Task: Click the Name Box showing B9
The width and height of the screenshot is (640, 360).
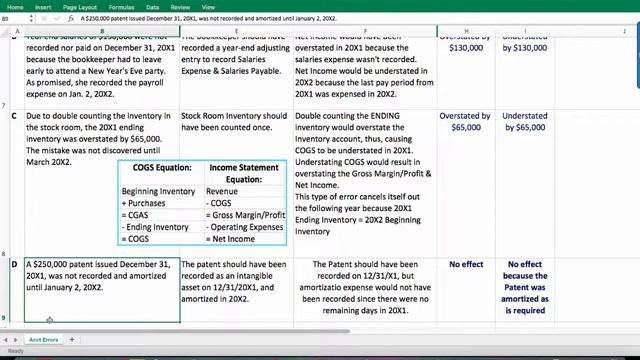Action: 13,18
